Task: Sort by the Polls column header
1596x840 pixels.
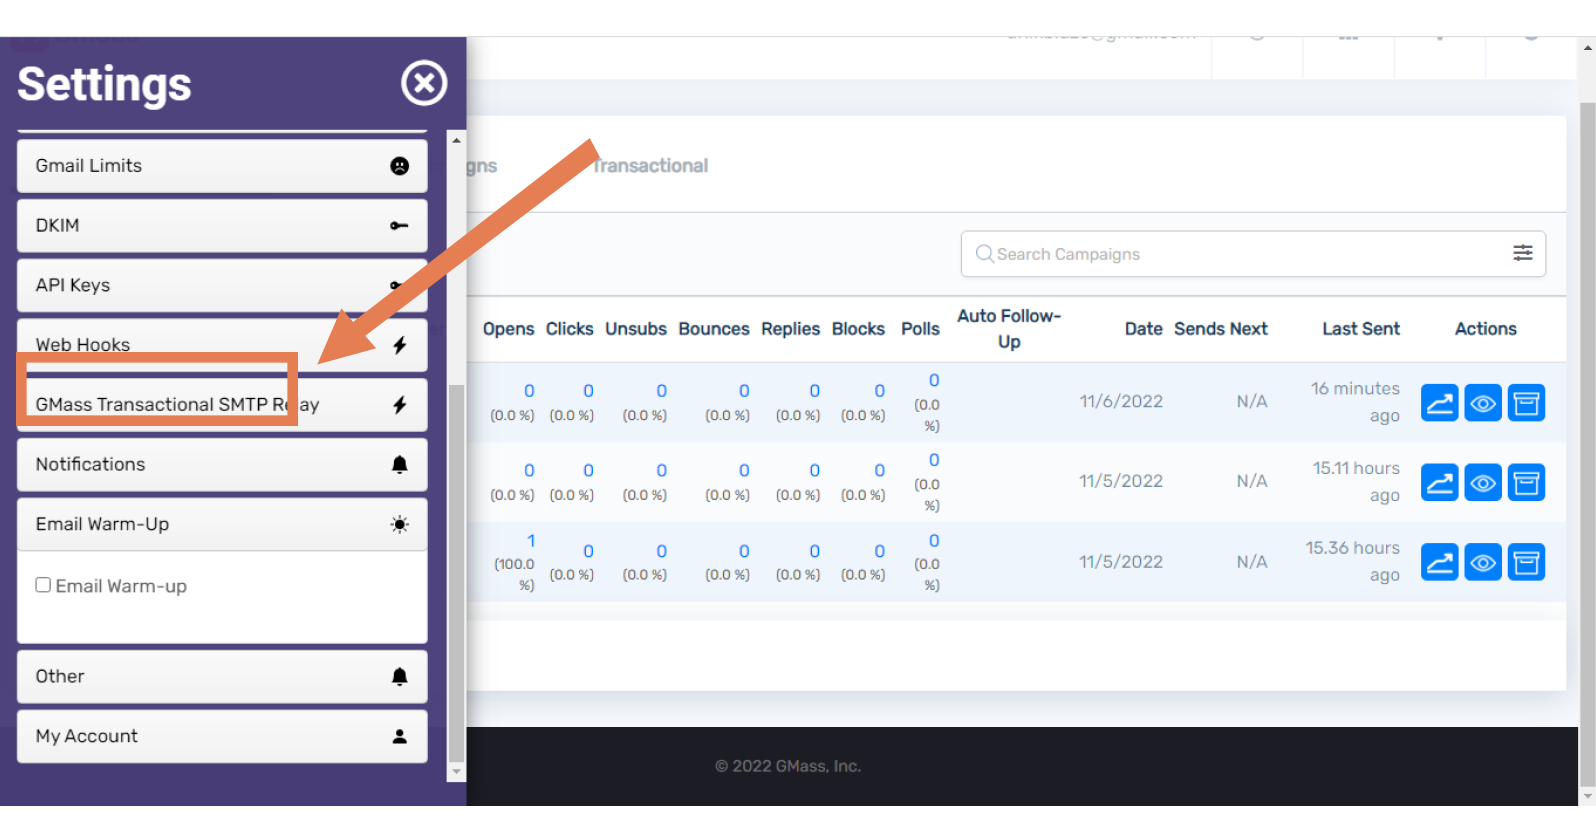Action: 920,329
